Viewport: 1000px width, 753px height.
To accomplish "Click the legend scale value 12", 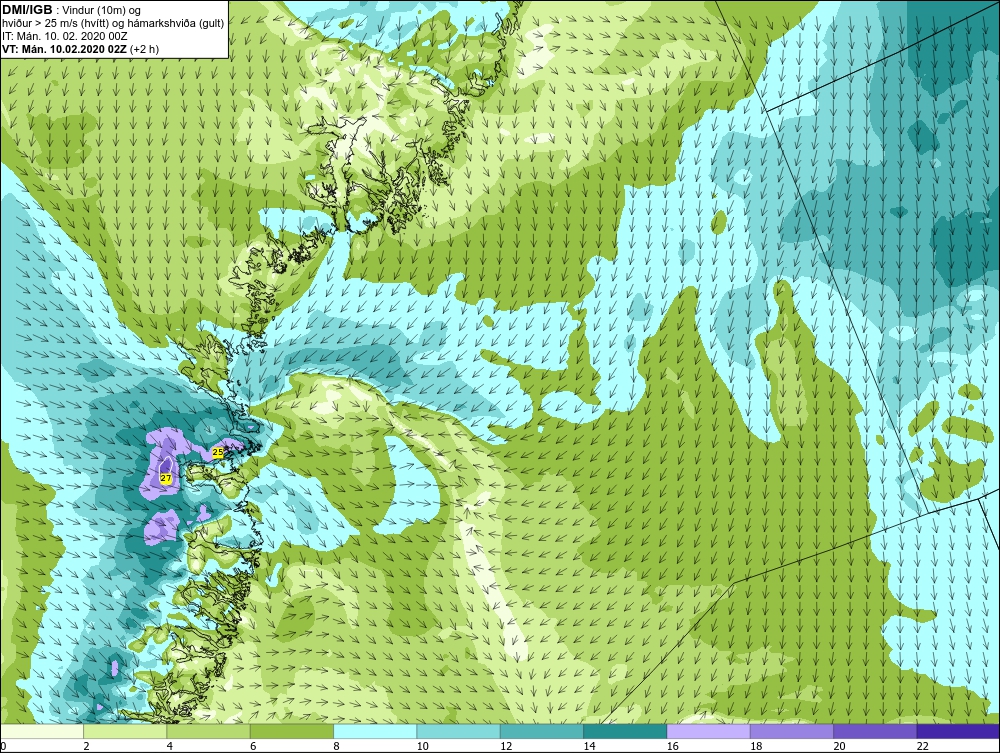I will 506,747.
